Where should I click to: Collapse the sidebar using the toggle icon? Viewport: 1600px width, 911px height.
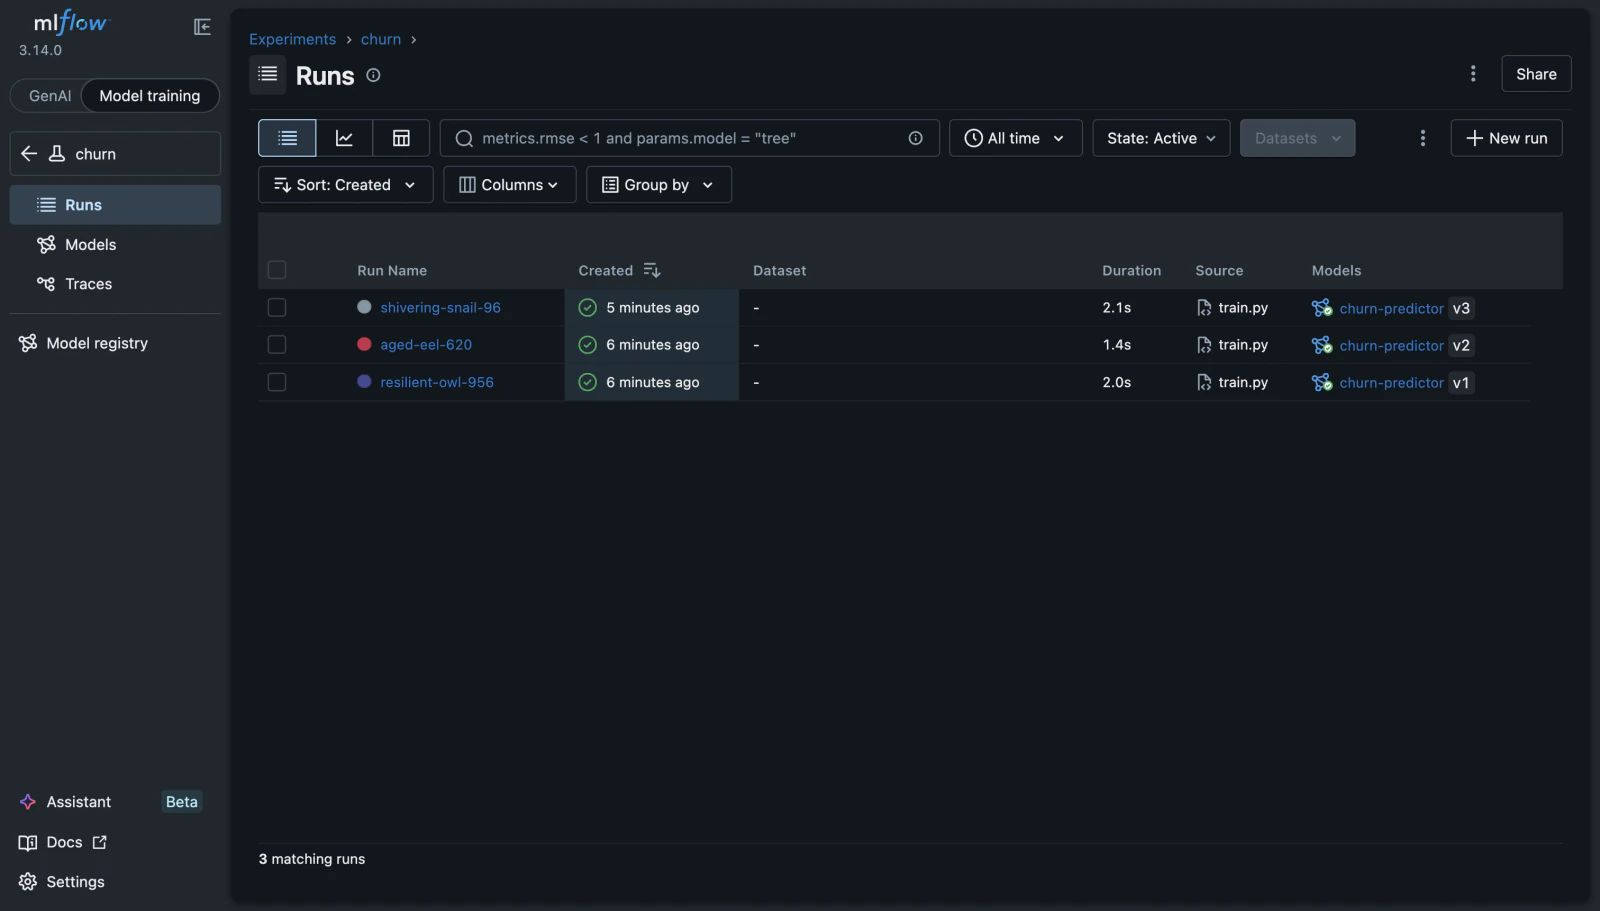[202, 27]
